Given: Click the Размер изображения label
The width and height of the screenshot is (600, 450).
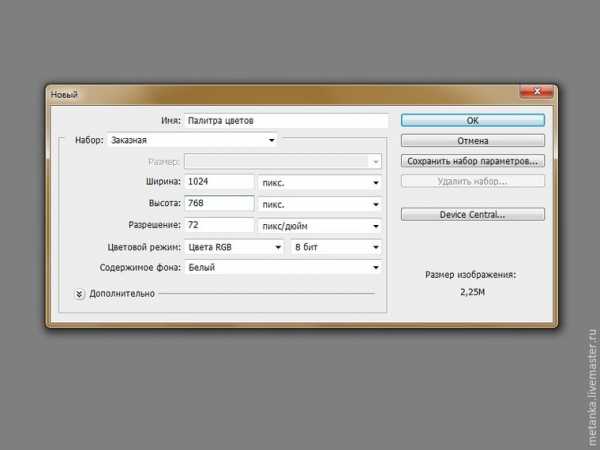Looking at the screenshot, I should [471, 275].
